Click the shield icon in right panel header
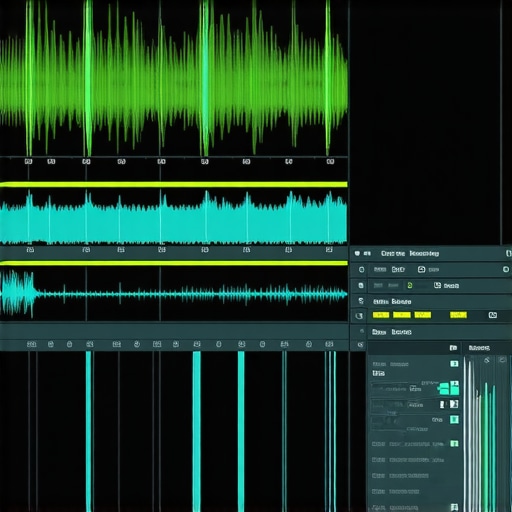This screenshot has height=512, width=512. 357,254
